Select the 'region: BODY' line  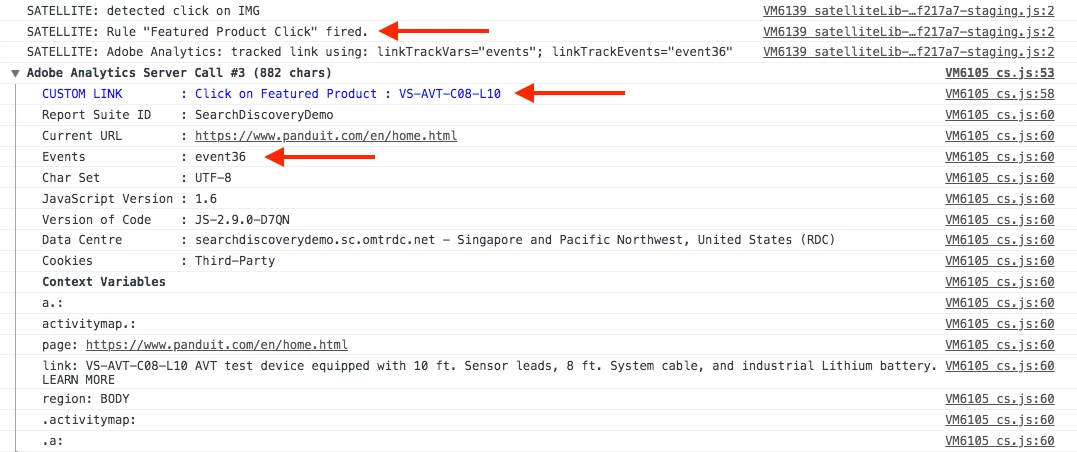tap(85, 399)
